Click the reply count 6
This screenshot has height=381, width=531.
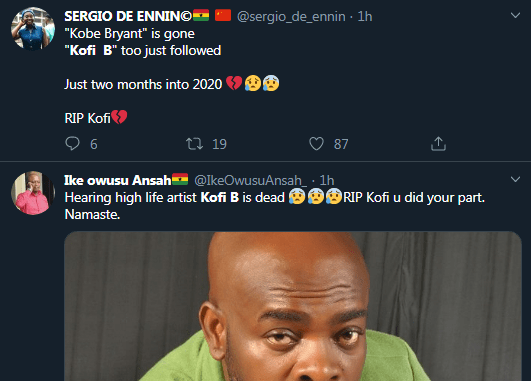click(94, 144)
